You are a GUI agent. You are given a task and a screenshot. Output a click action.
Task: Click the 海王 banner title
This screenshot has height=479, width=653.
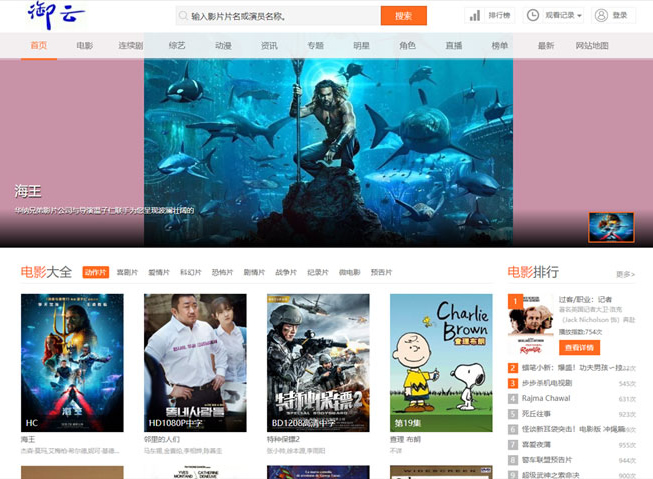click(28, 191)
